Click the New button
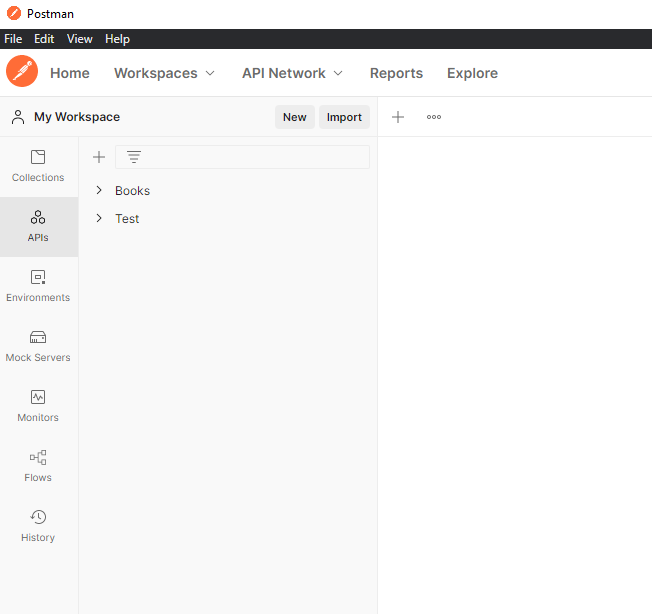This screenshot has width=652, height=614. 295,117
